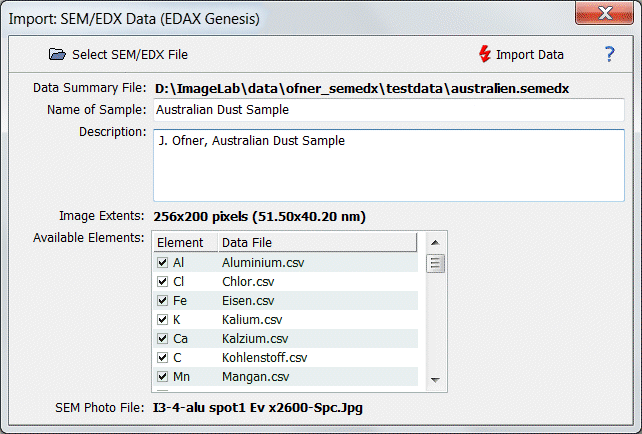Click the open folder icon

(57, 54)
